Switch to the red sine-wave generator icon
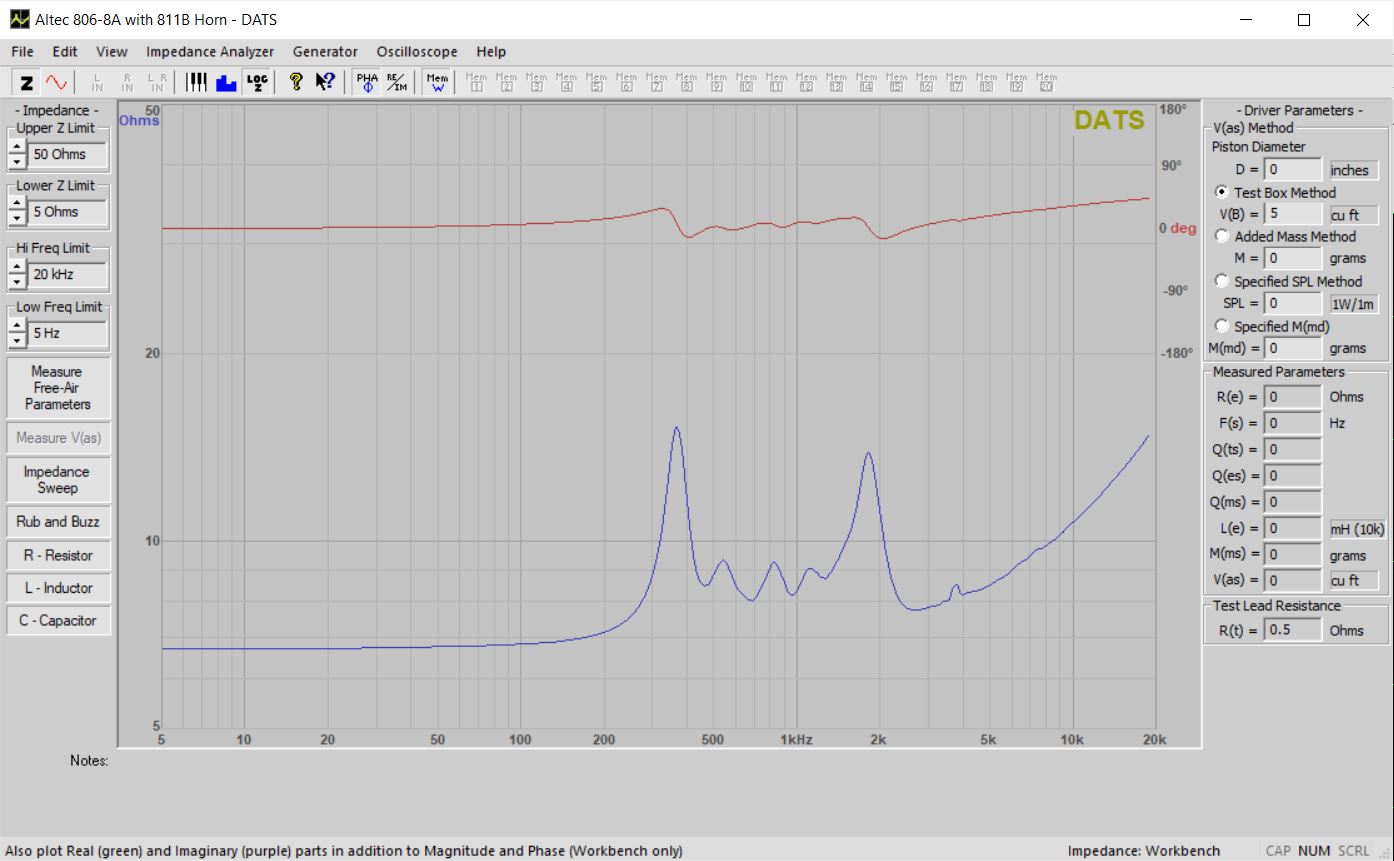1394x861 pixels. (55, 82)
